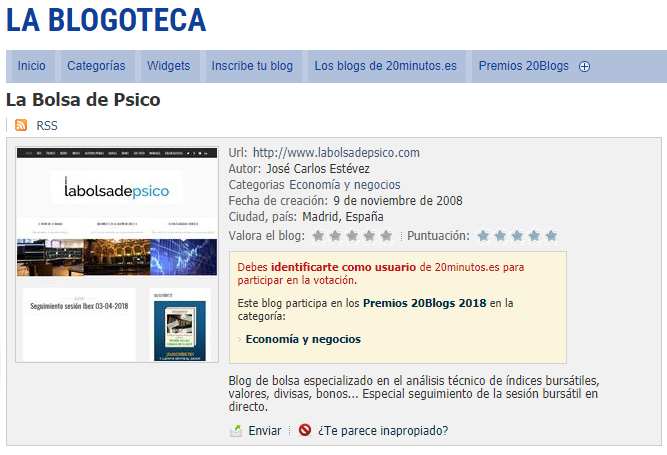Go to the Widgets section

(168, 66)
